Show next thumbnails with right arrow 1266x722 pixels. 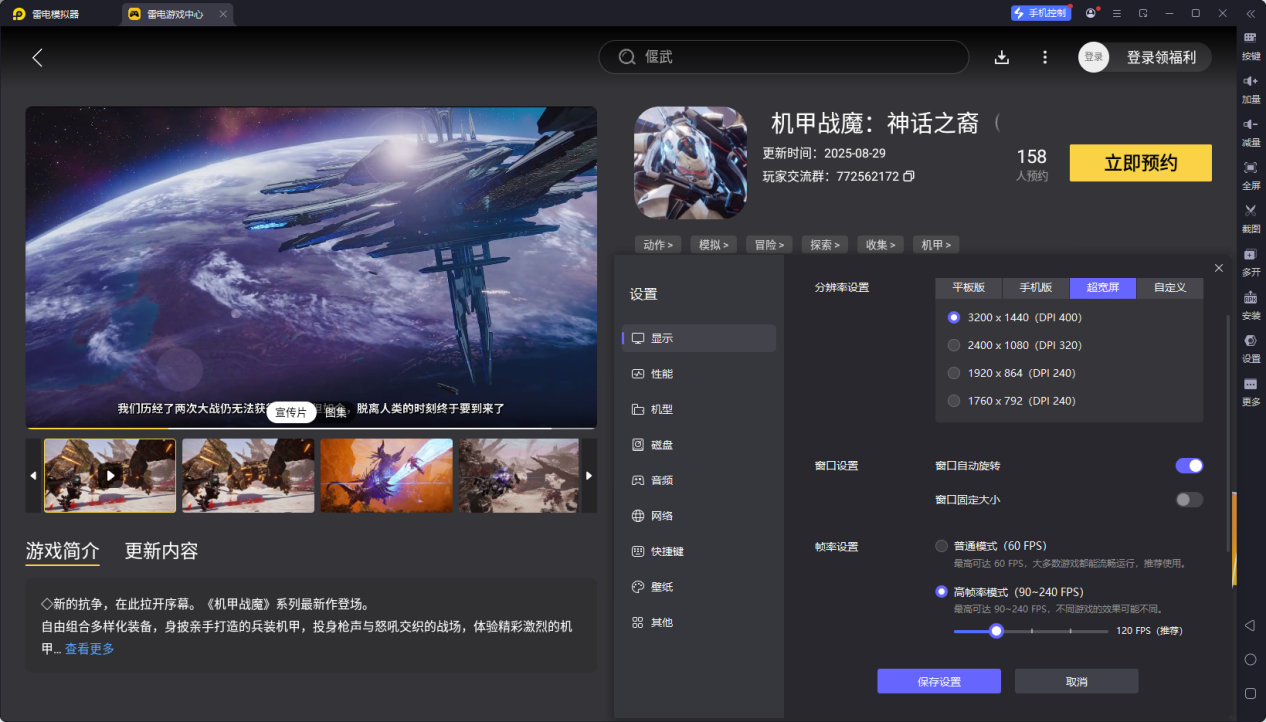tap(589, 476)
